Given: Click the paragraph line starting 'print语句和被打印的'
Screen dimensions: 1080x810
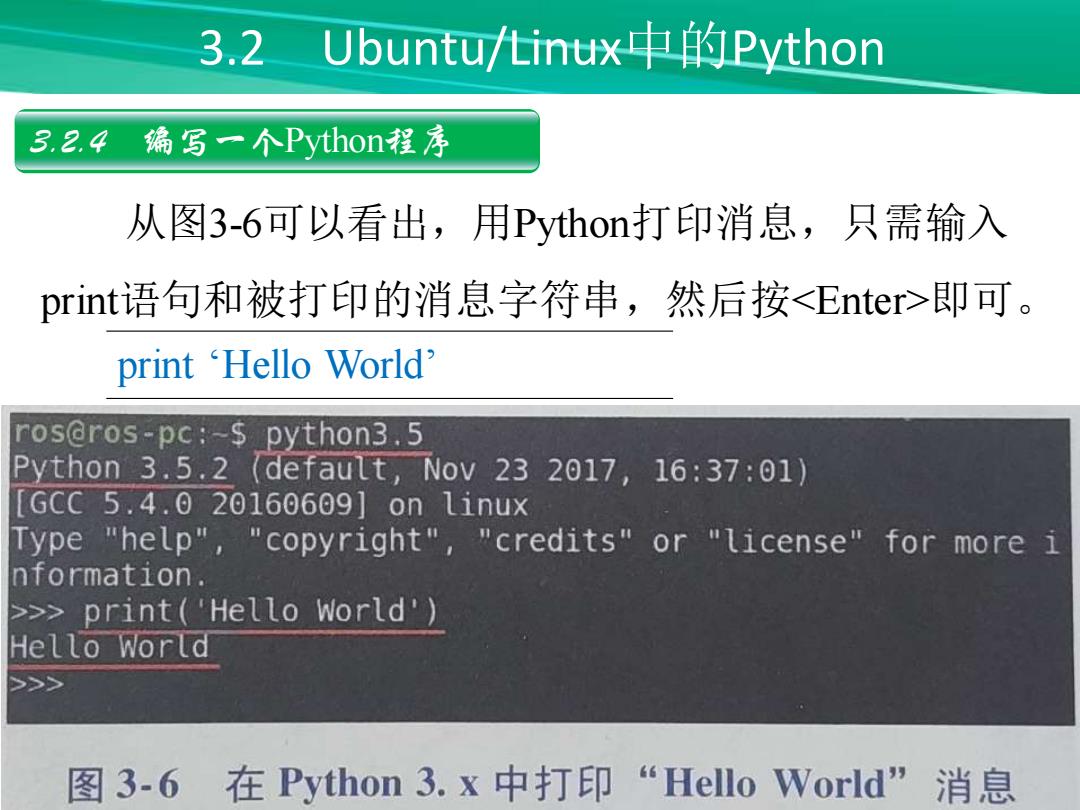Looking at the screenshot, I should (538, 300).
